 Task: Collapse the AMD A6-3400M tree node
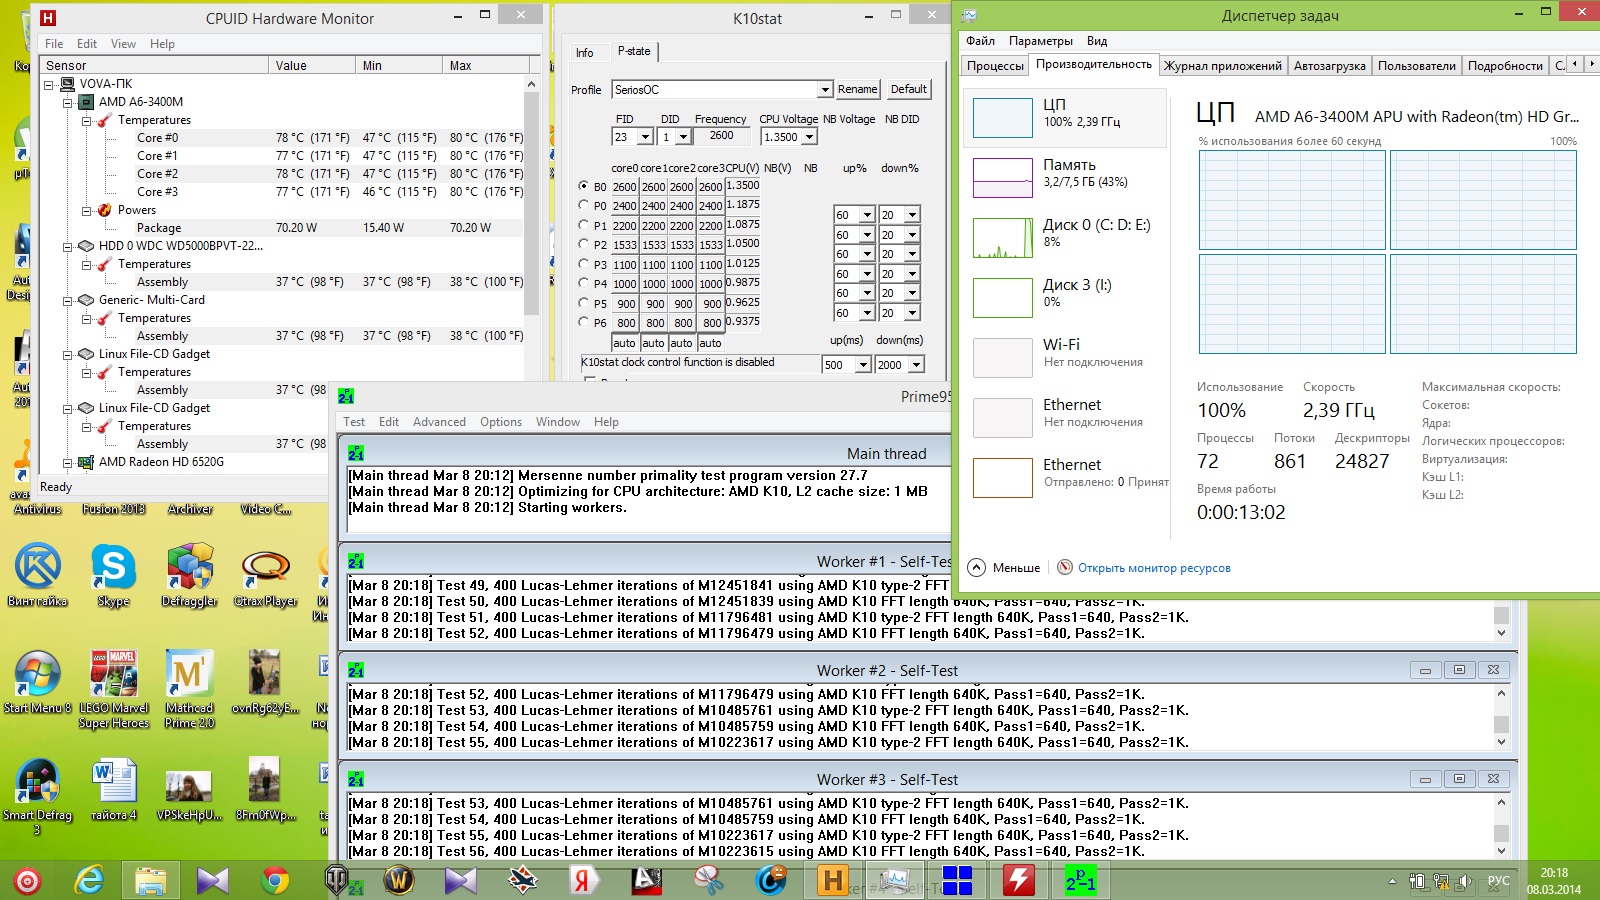[x=67, y=102]
